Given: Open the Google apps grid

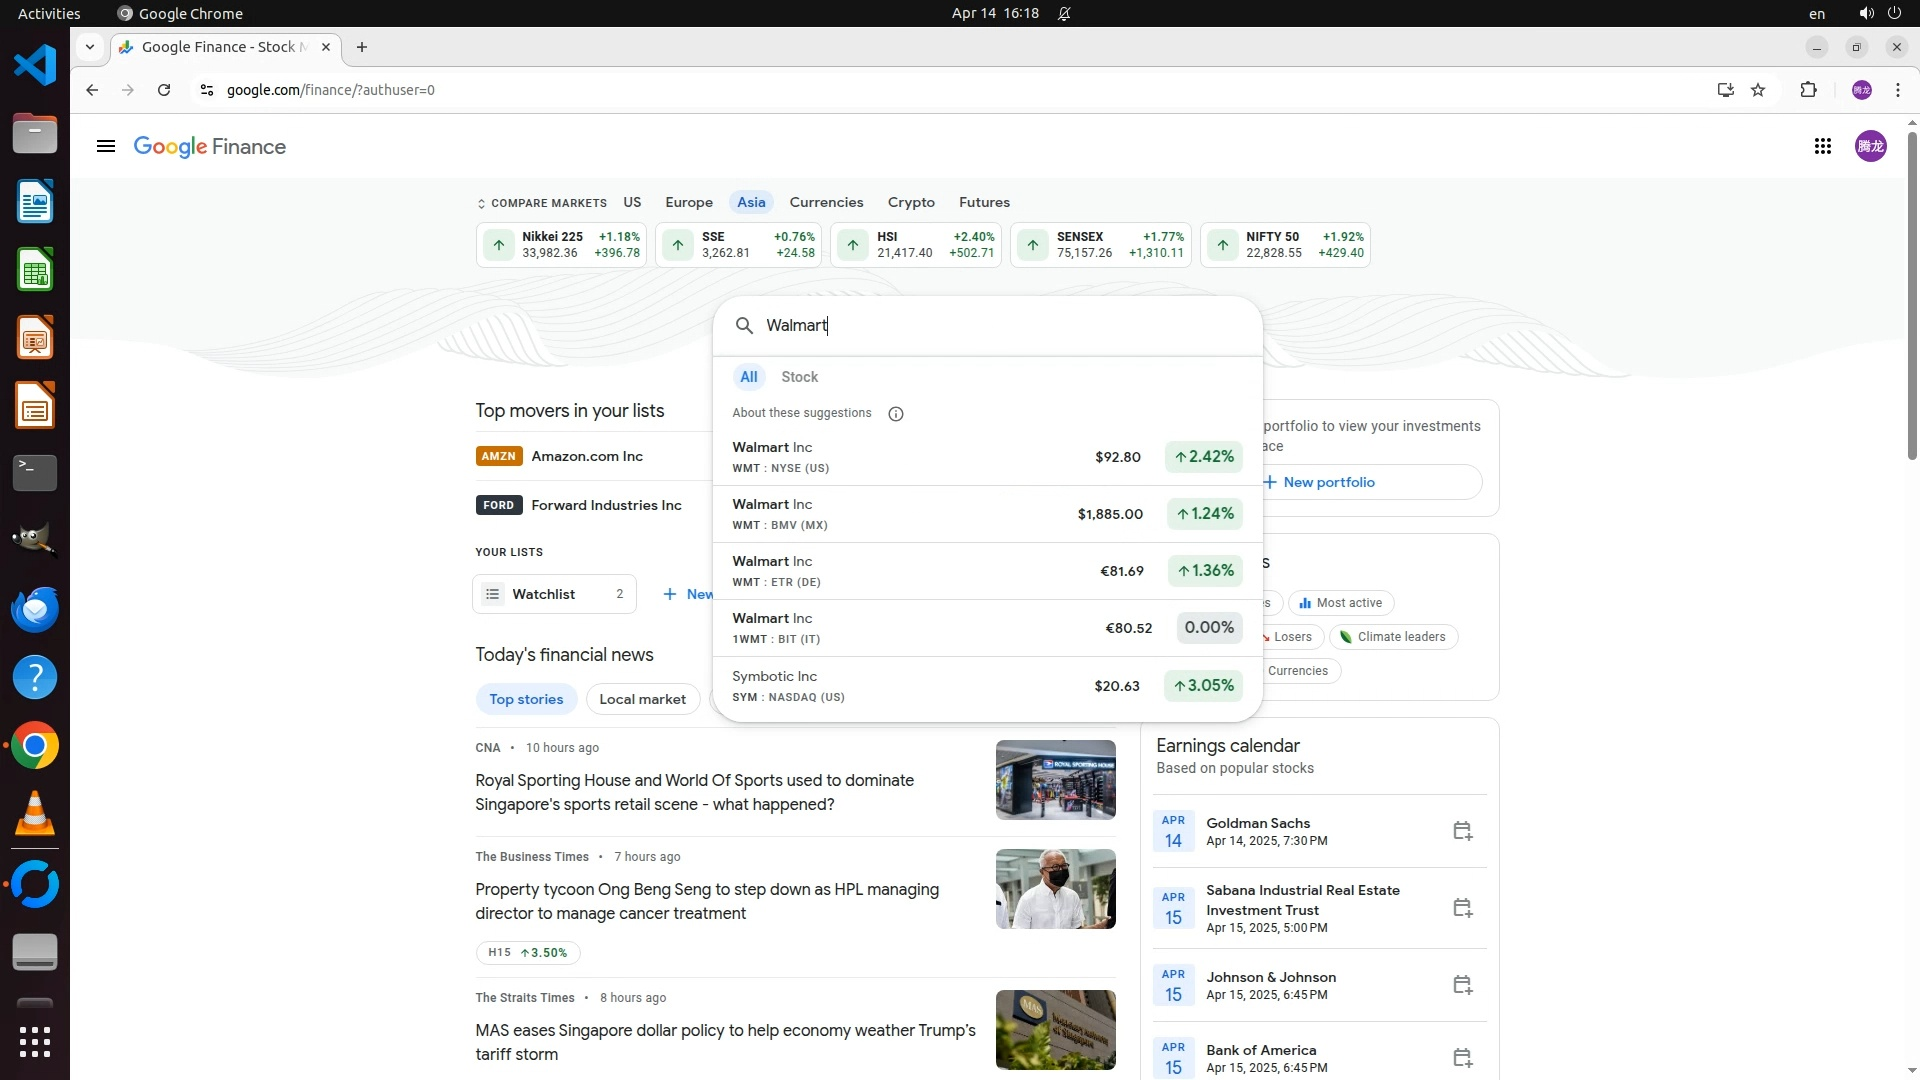Looking at the screenshot, I should (x=1822, y=147).
